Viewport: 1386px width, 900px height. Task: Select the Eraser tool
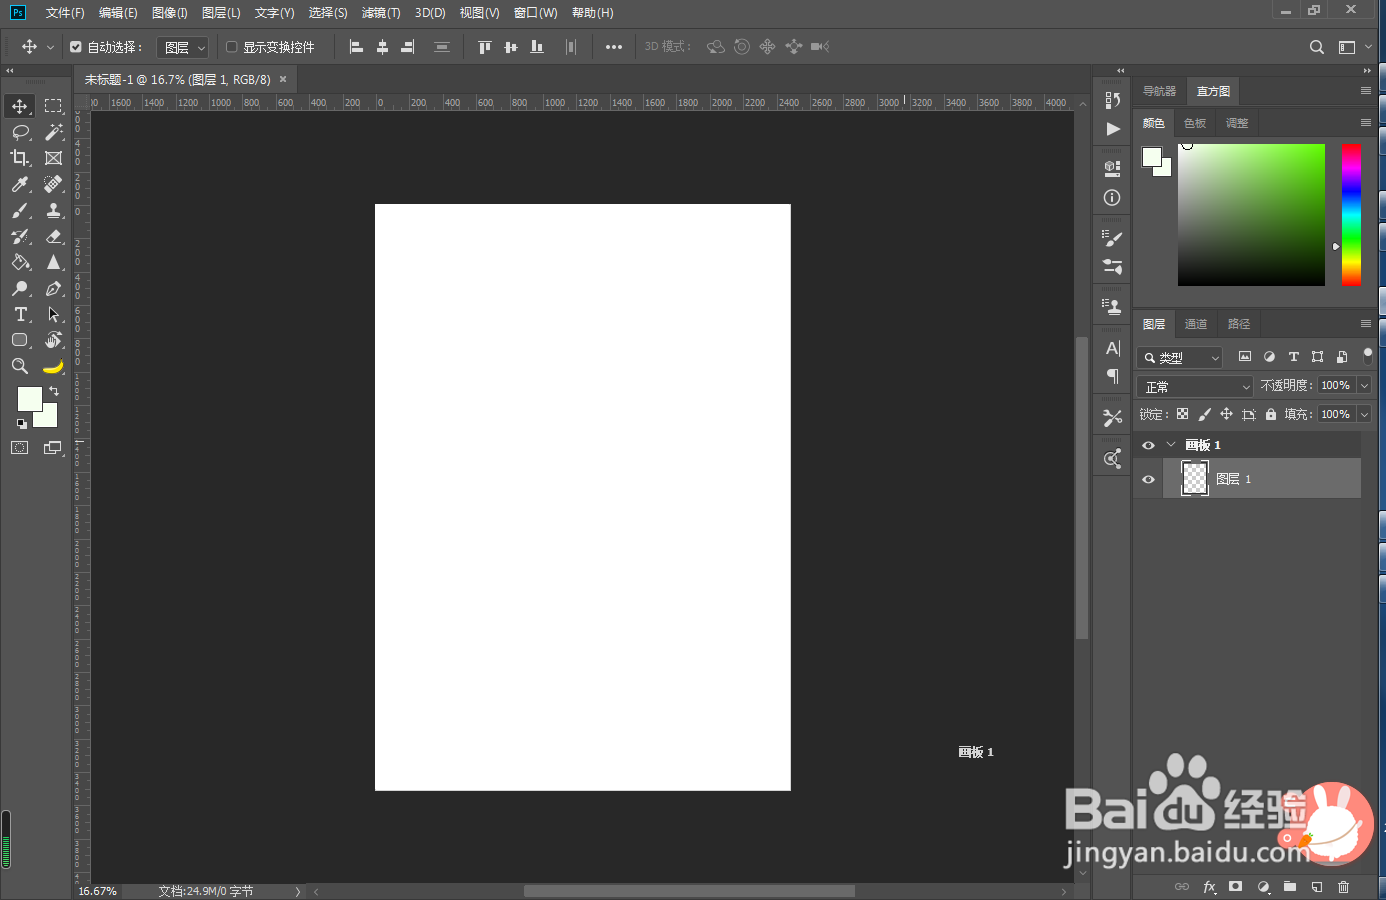coord(54,236)
